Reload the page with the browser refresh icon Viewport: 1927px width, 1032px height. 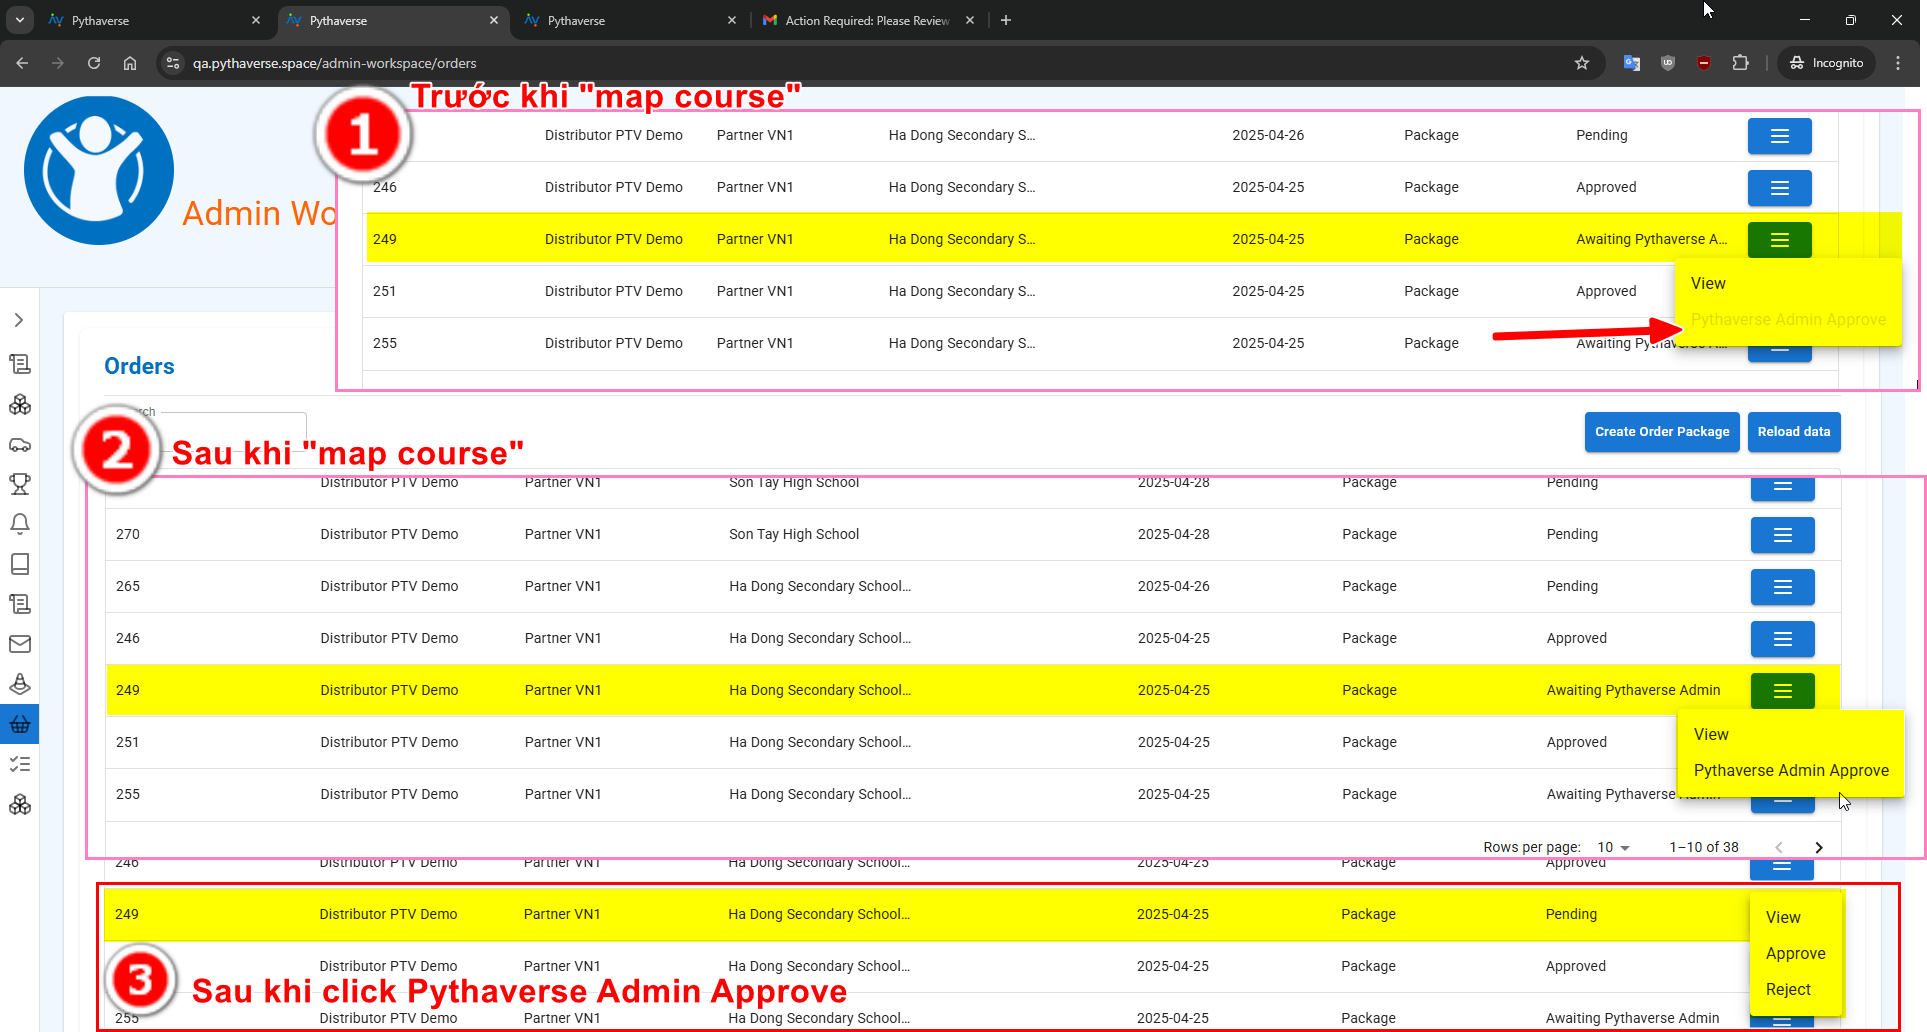94,63
